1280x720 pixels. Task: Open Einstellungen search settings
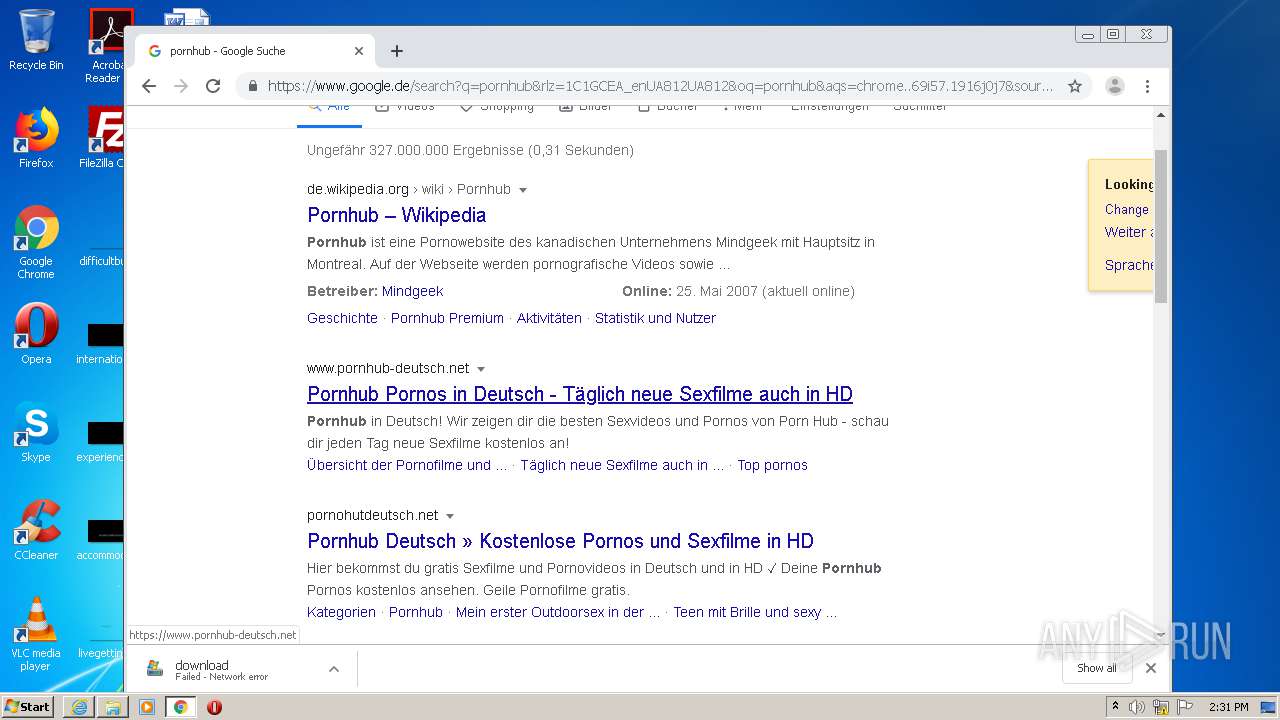pyautogui.click(x=830, y=107)
